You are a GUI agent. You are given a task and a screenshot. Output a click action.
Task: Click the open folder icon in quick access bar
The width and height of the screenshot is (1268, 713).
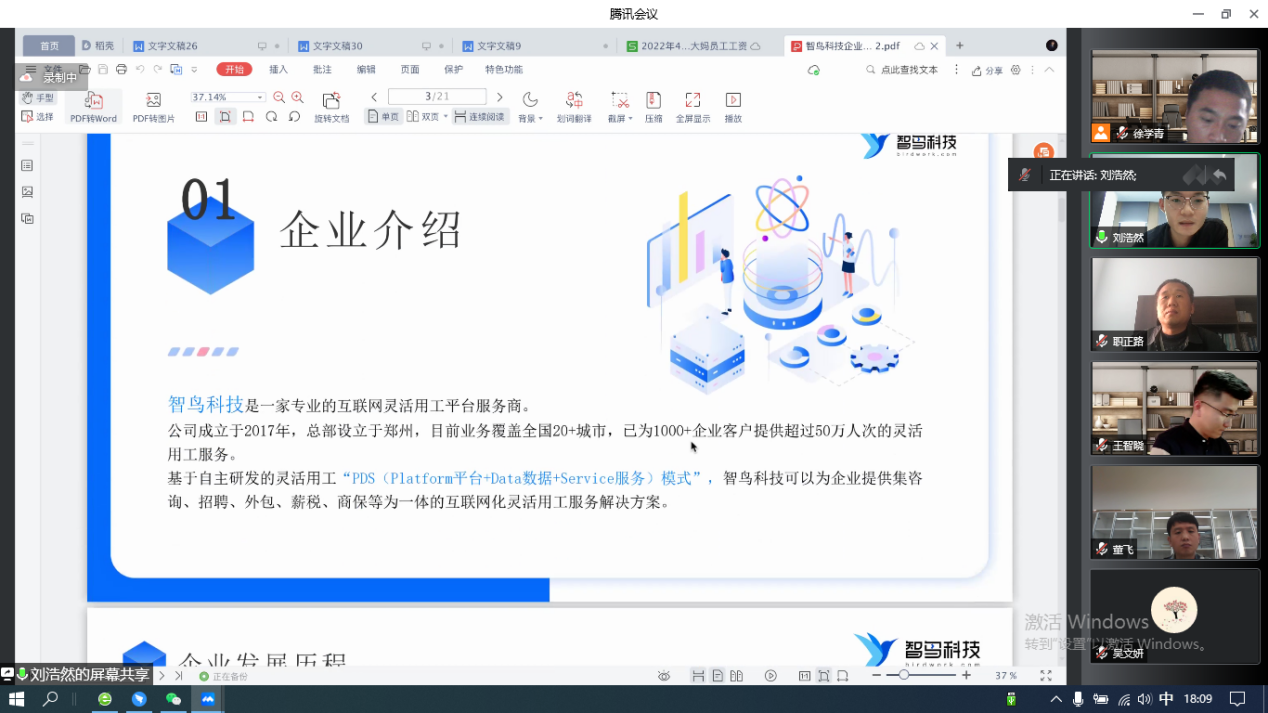tap(84, 70)
